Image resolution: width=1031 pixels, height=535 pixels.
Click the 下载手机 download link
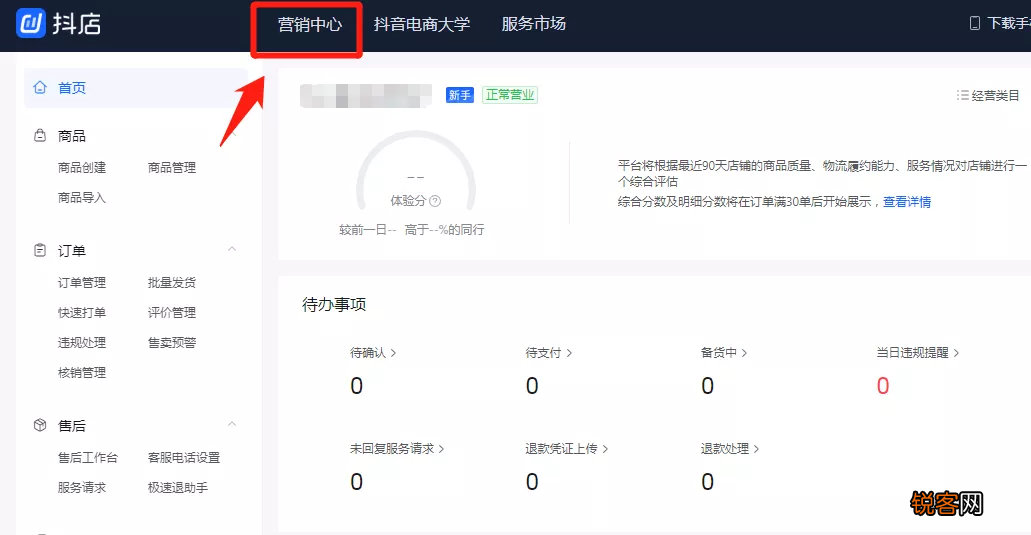click(1000, 24)
